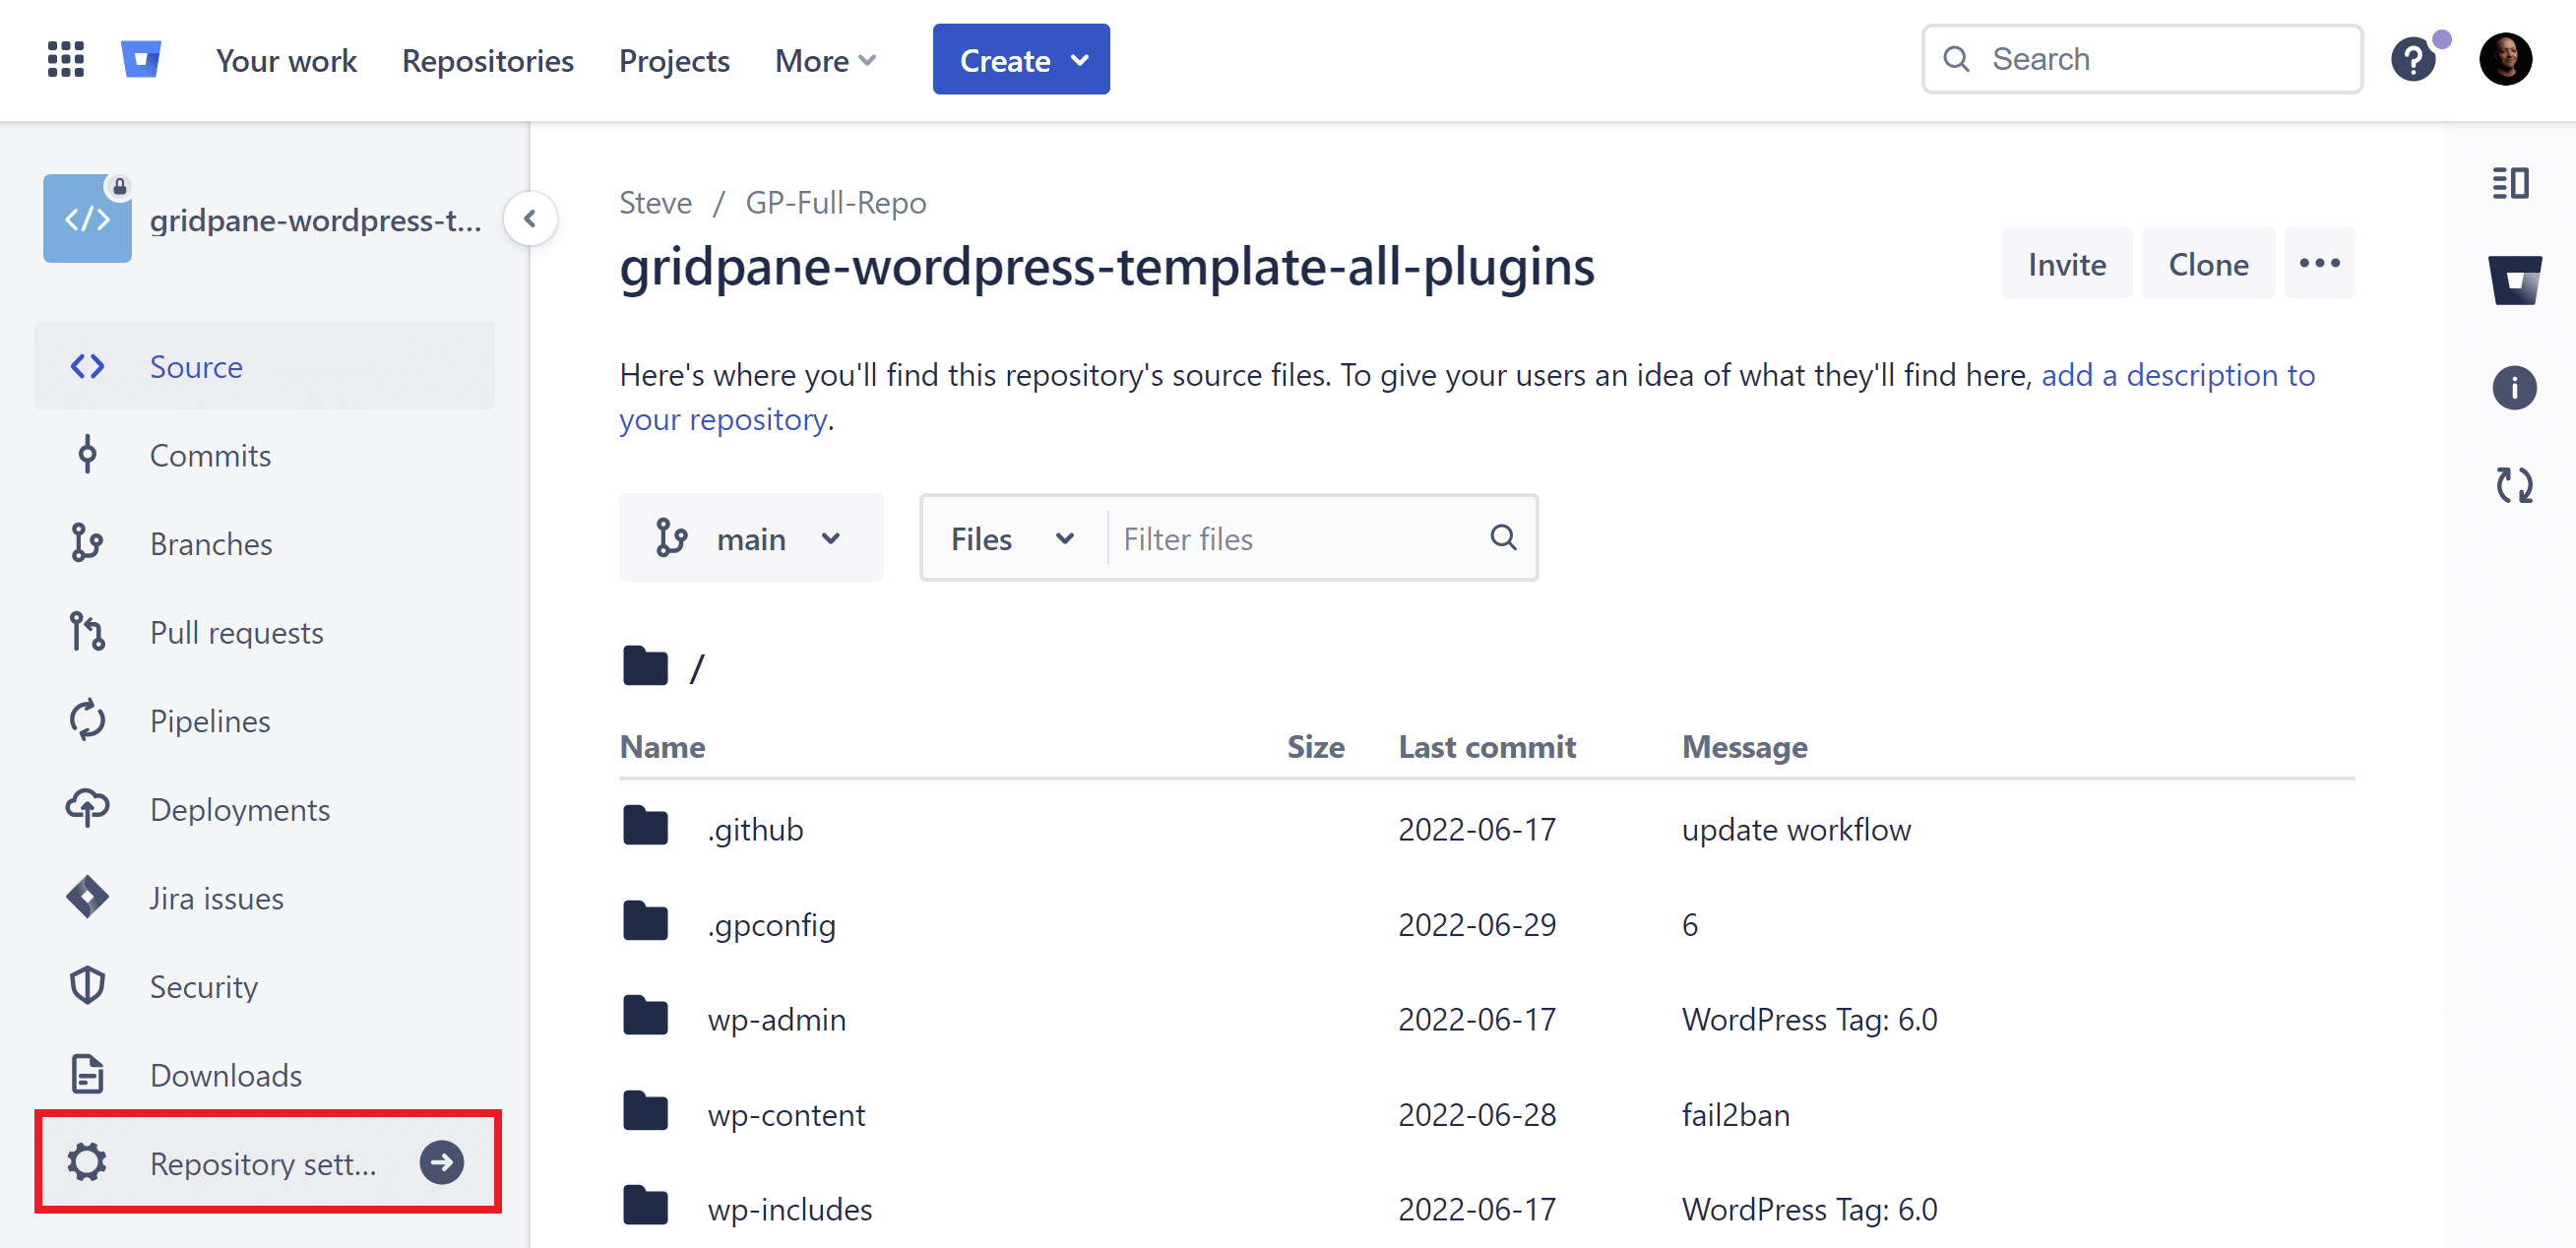Viewport: 2576px width, 1248px height.
Task: Open the Files type dropdown
Action: click(1012, 538)
